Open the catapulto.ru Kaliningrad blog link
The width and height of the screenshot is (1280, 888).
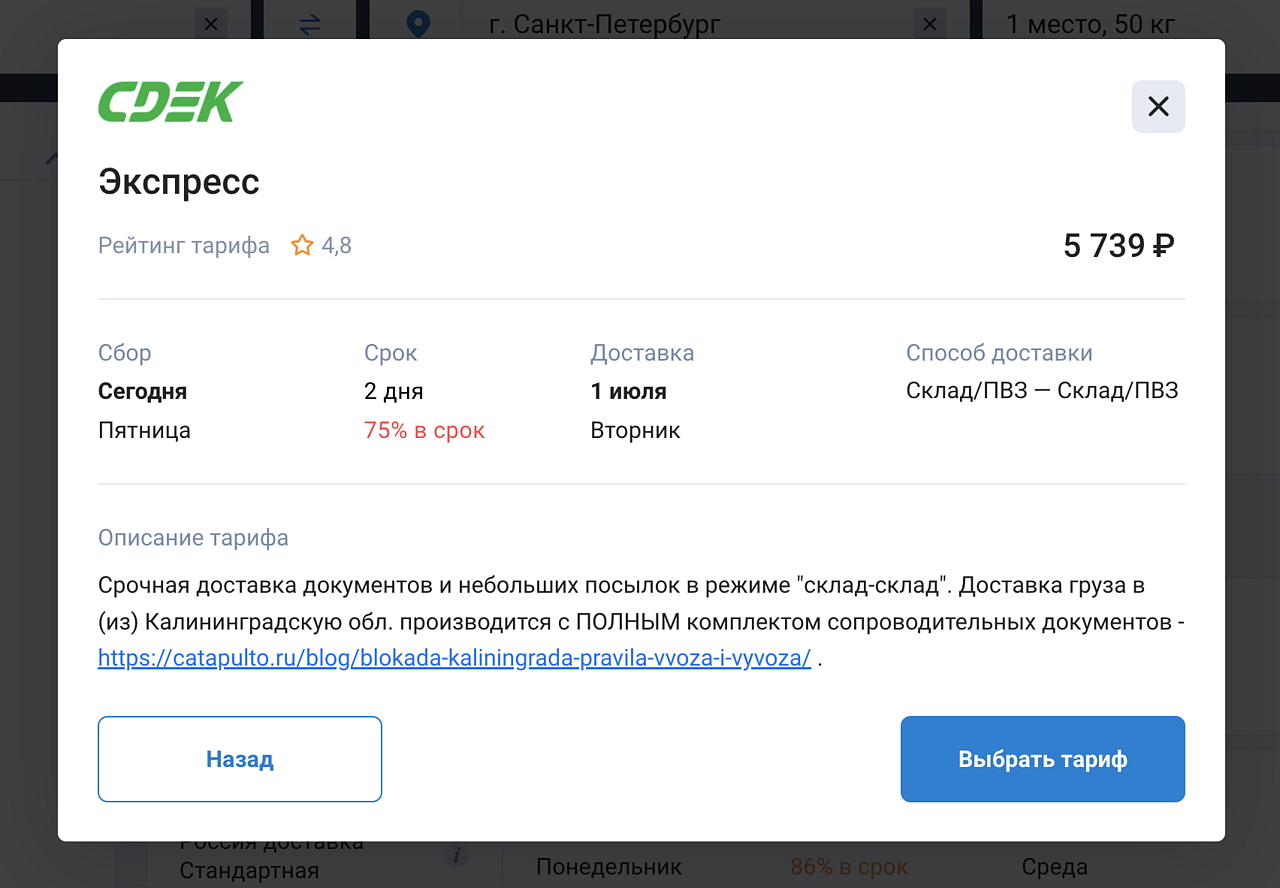point(454,659)
